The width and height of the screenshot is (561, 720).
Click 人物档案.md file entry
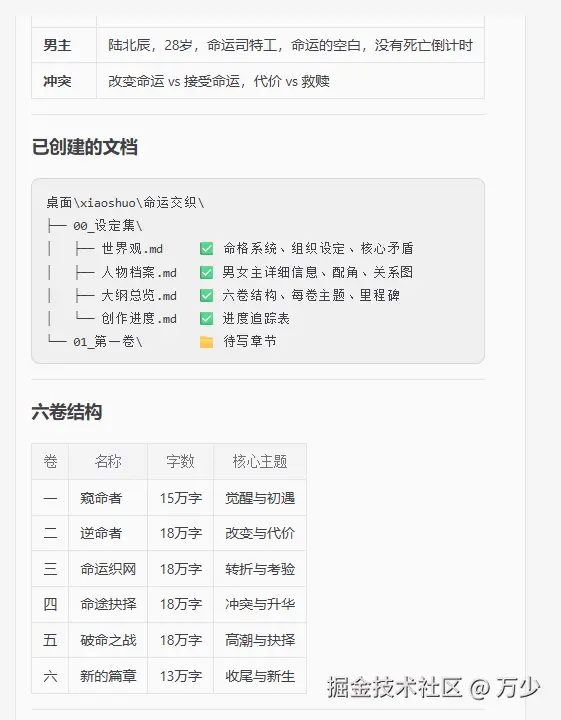(x=139, y=272)
